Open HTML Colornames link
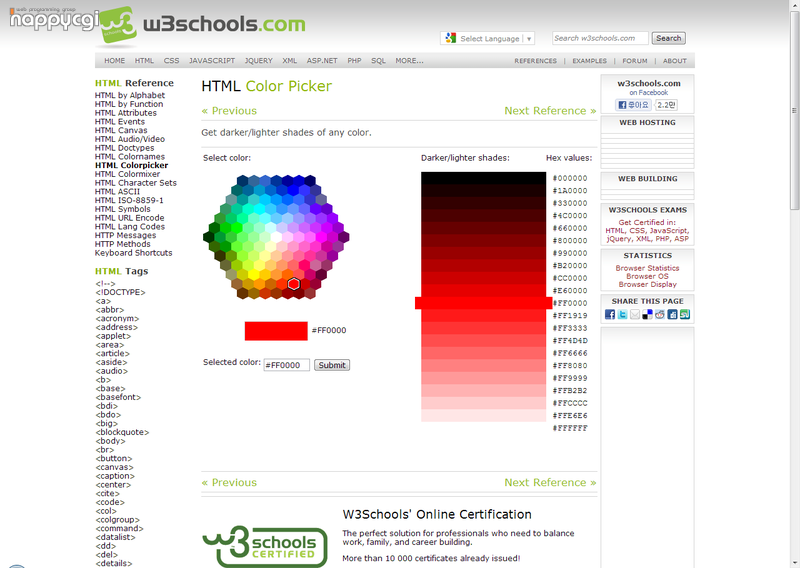Screen dimensions: 800x568 pos(130,157)
